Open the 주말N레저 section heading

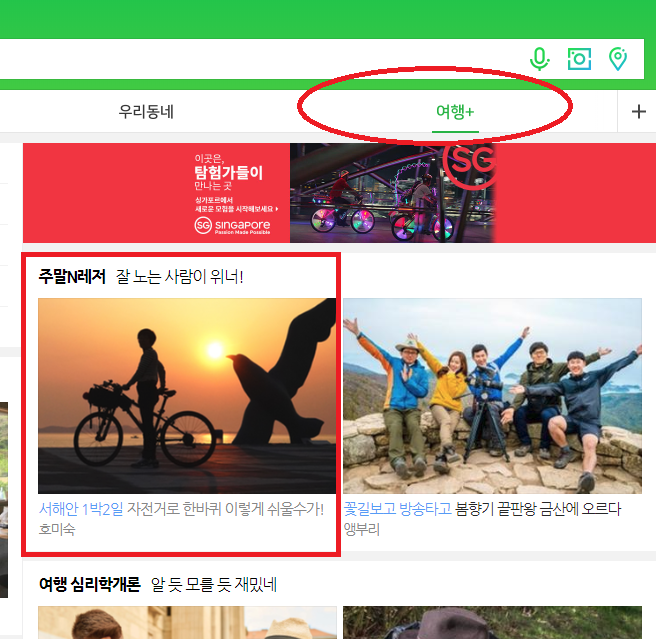click(72, 277)
